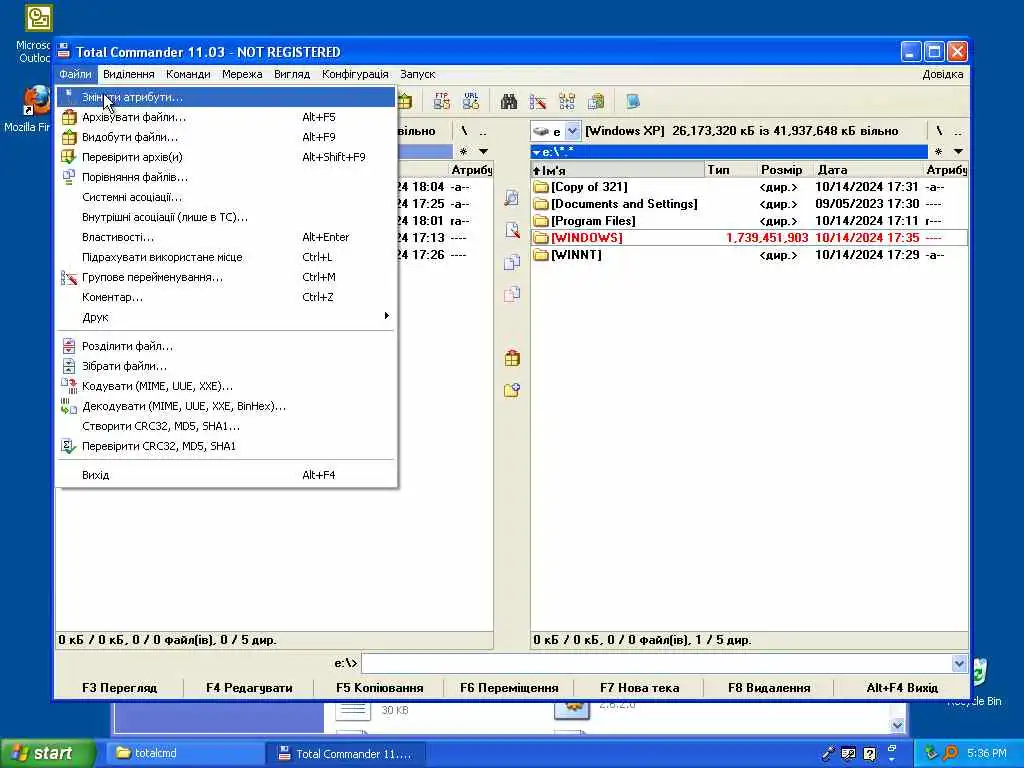Click the URL new FTP connection icon
Screen dimensions: 1024x768
[471, 101]
